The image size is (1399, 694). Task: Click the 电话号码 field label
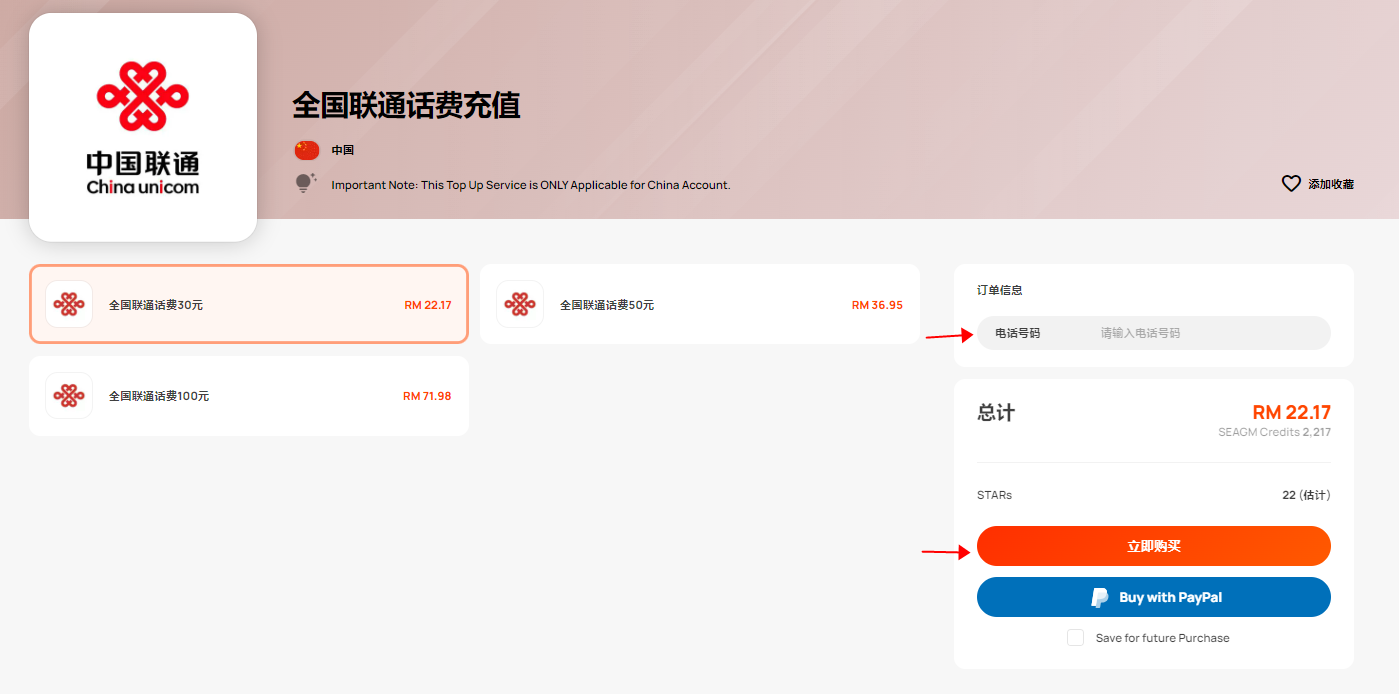(1017, 333)
